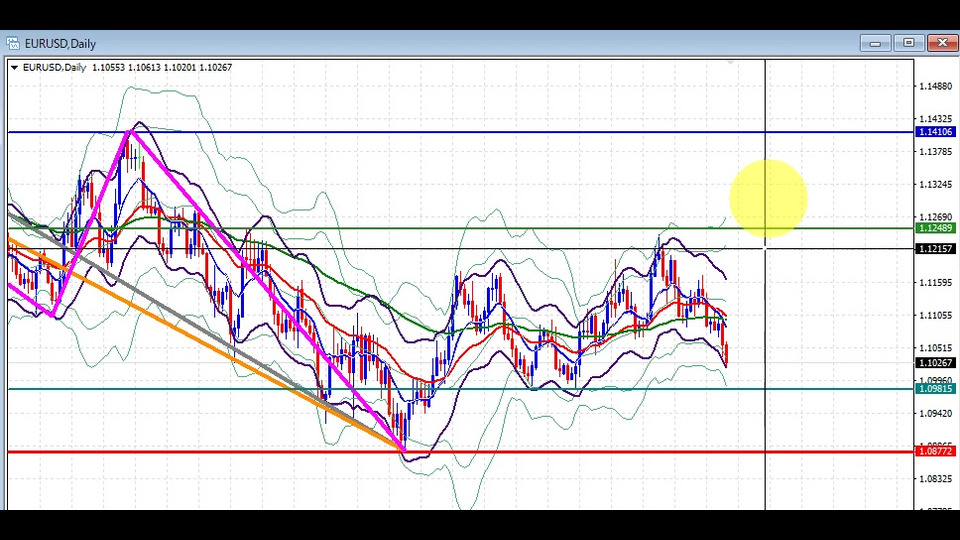Select the teal 1.09815 price label

coord(935,389)
